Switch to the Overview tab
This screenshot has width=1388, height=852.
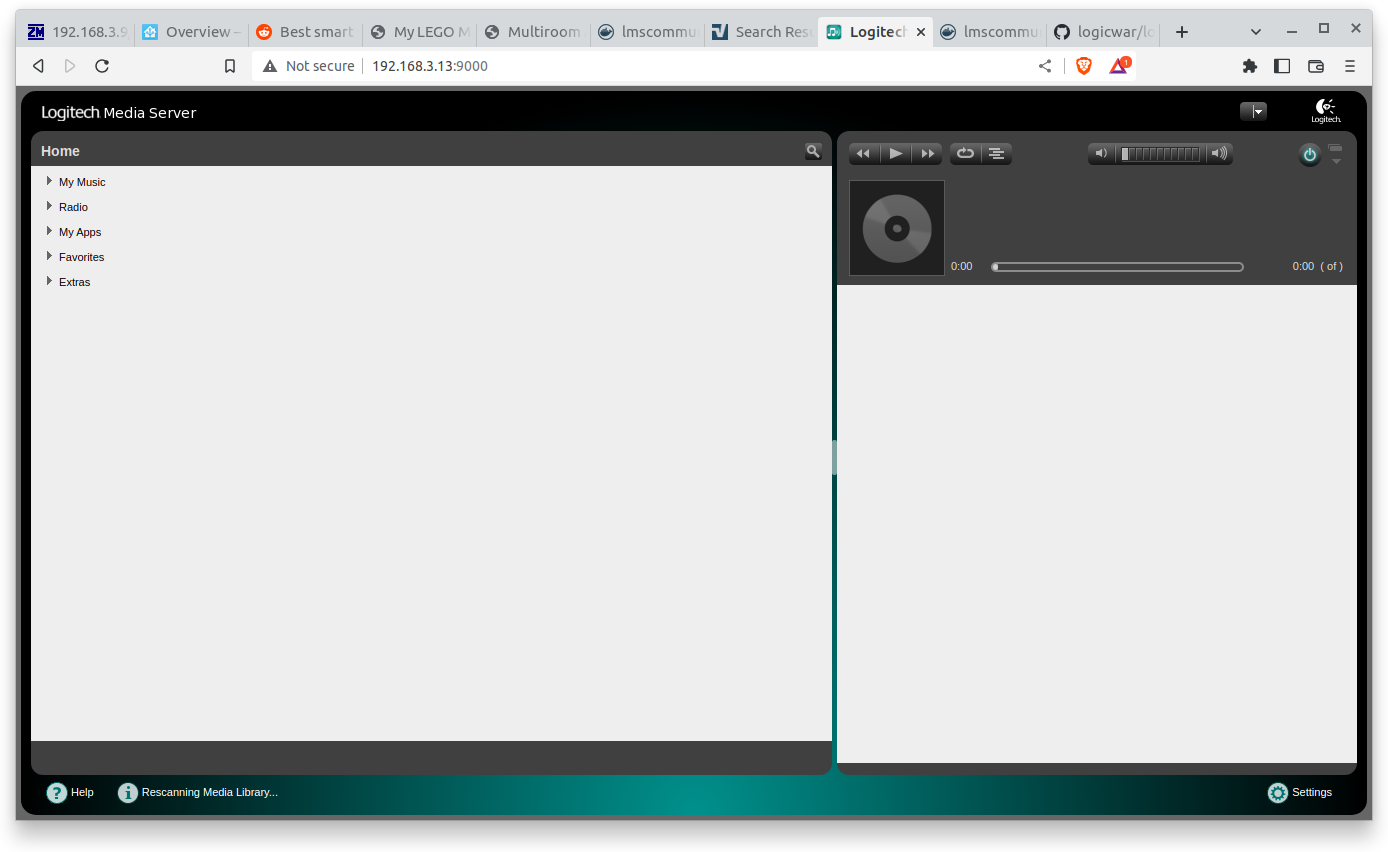click(191, 32)
